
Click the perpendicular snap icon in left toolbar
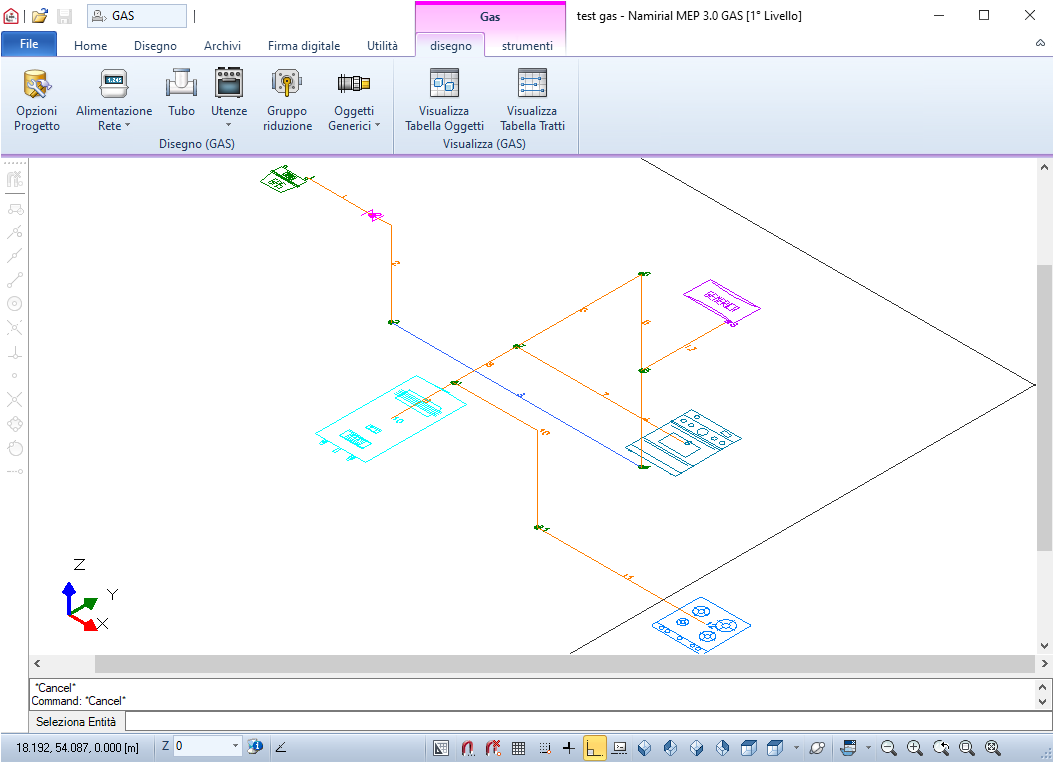(15, 352)
